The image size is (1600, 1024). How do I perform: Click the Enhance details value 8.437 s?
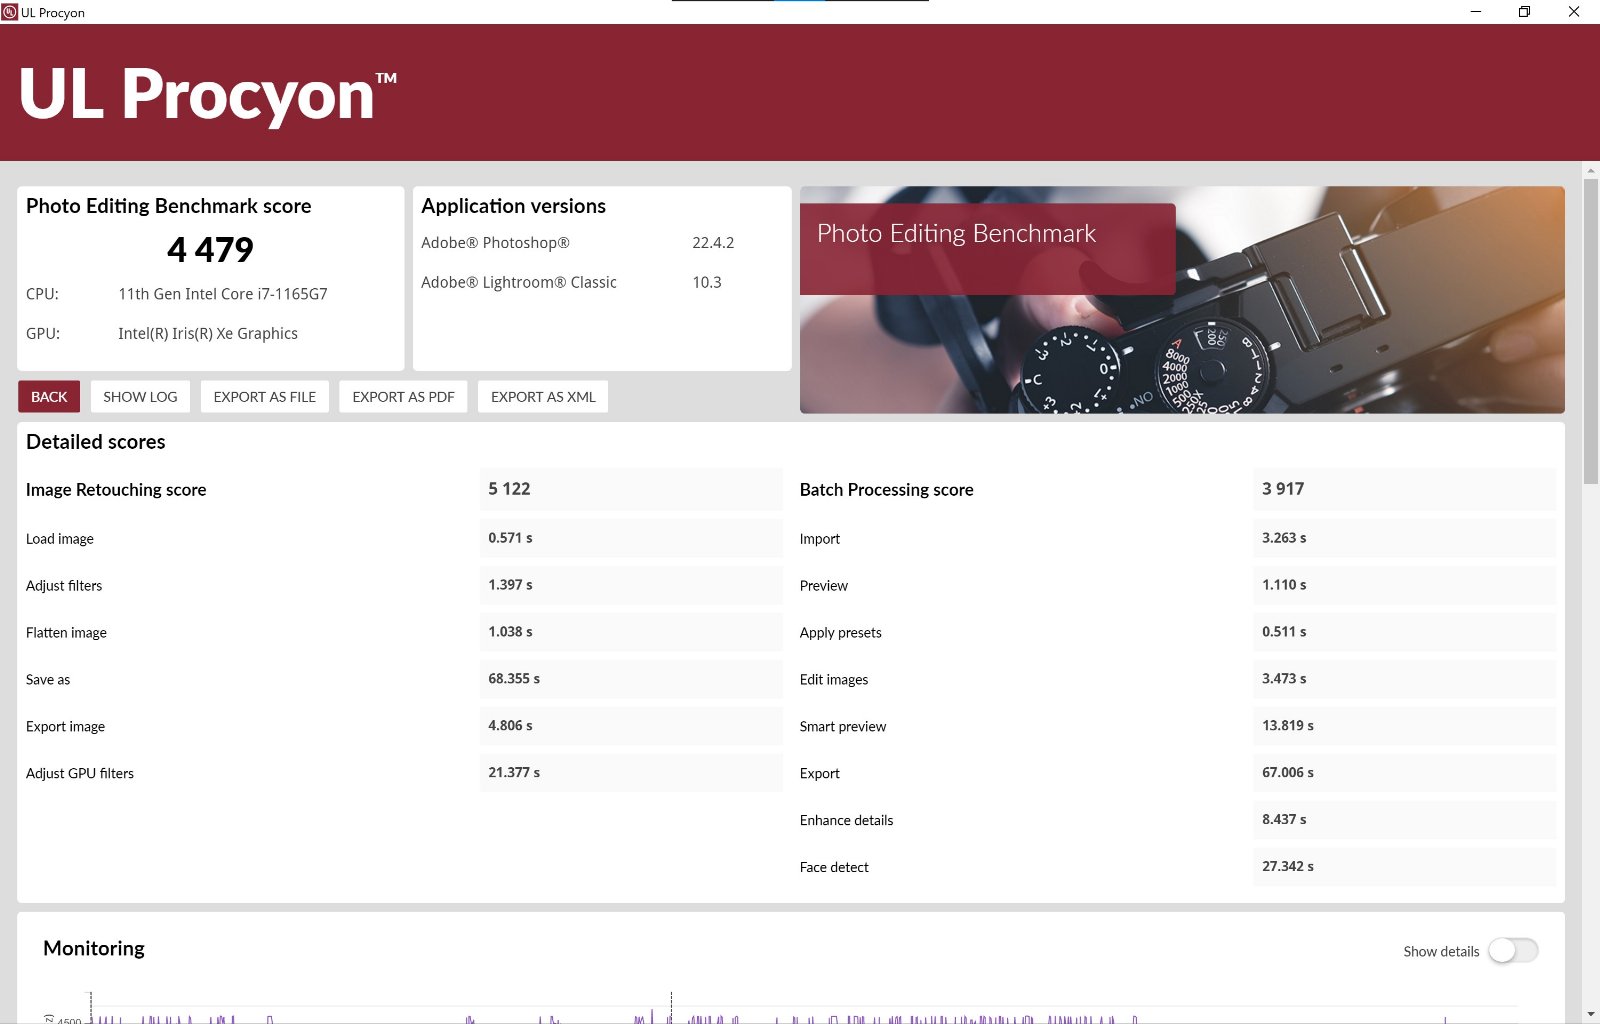1284,820
